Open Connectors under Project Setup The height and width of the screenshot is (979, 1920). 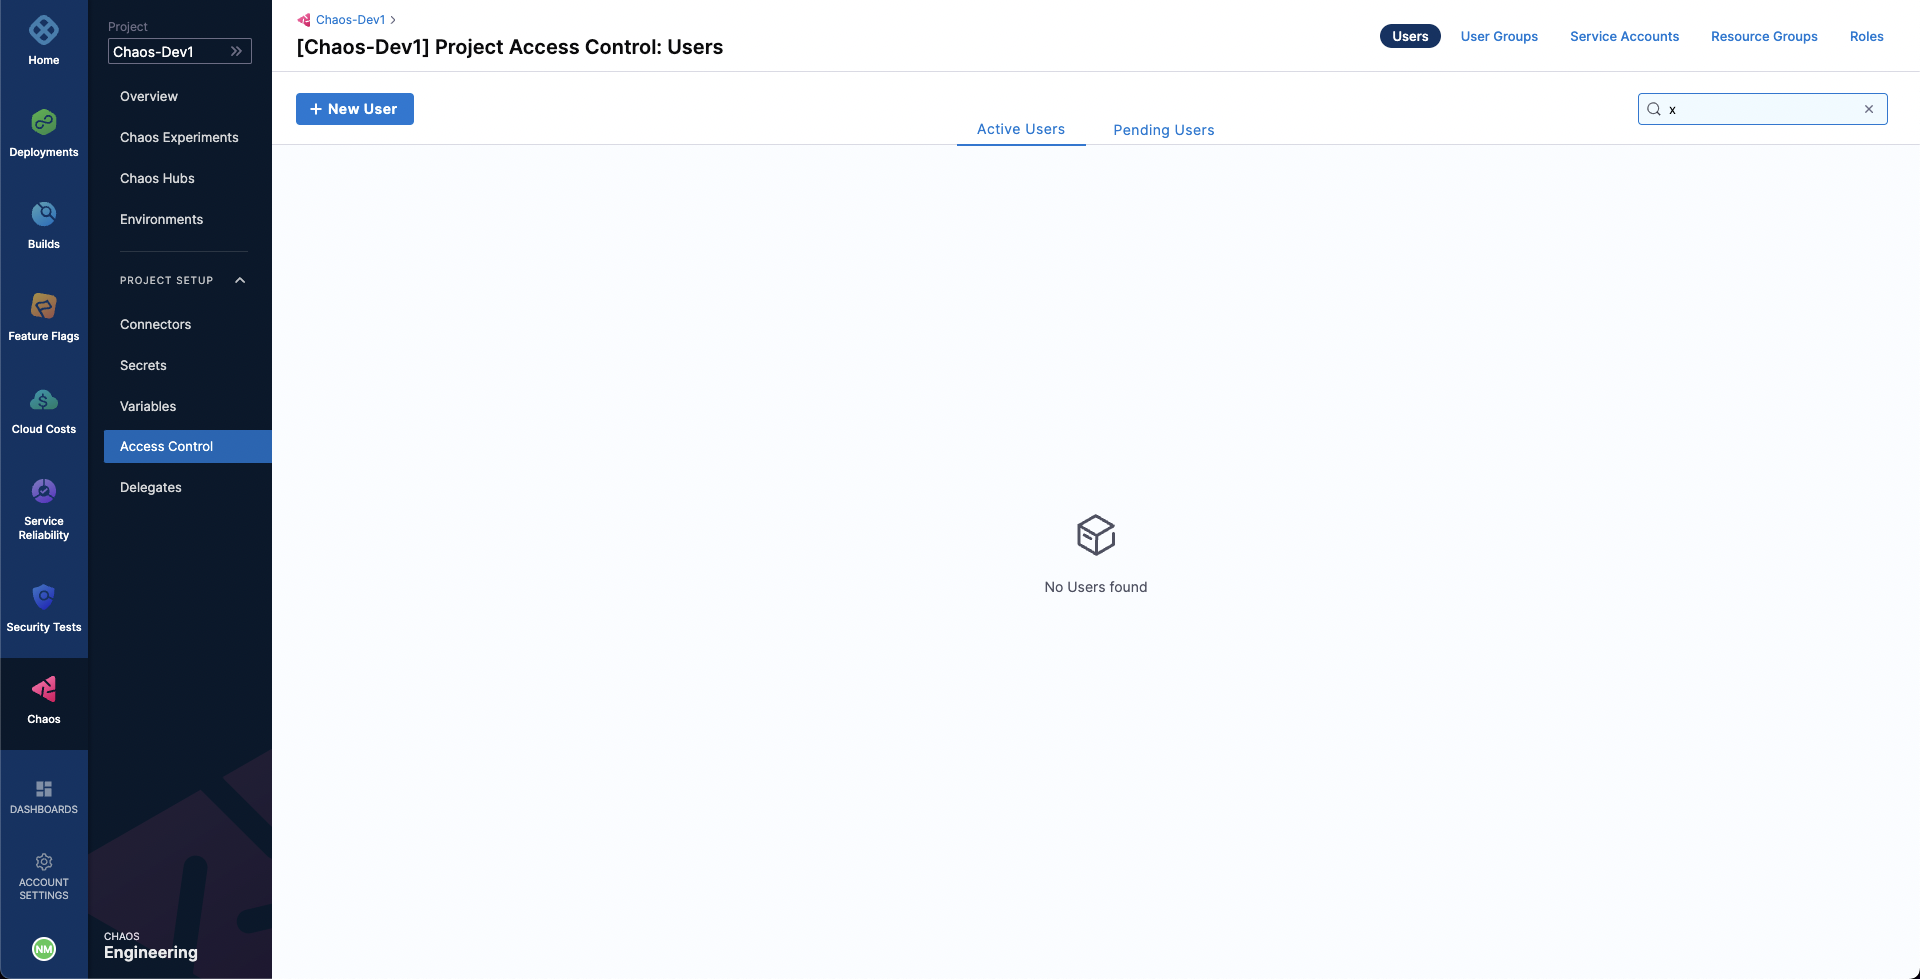[x=155, y=324]
